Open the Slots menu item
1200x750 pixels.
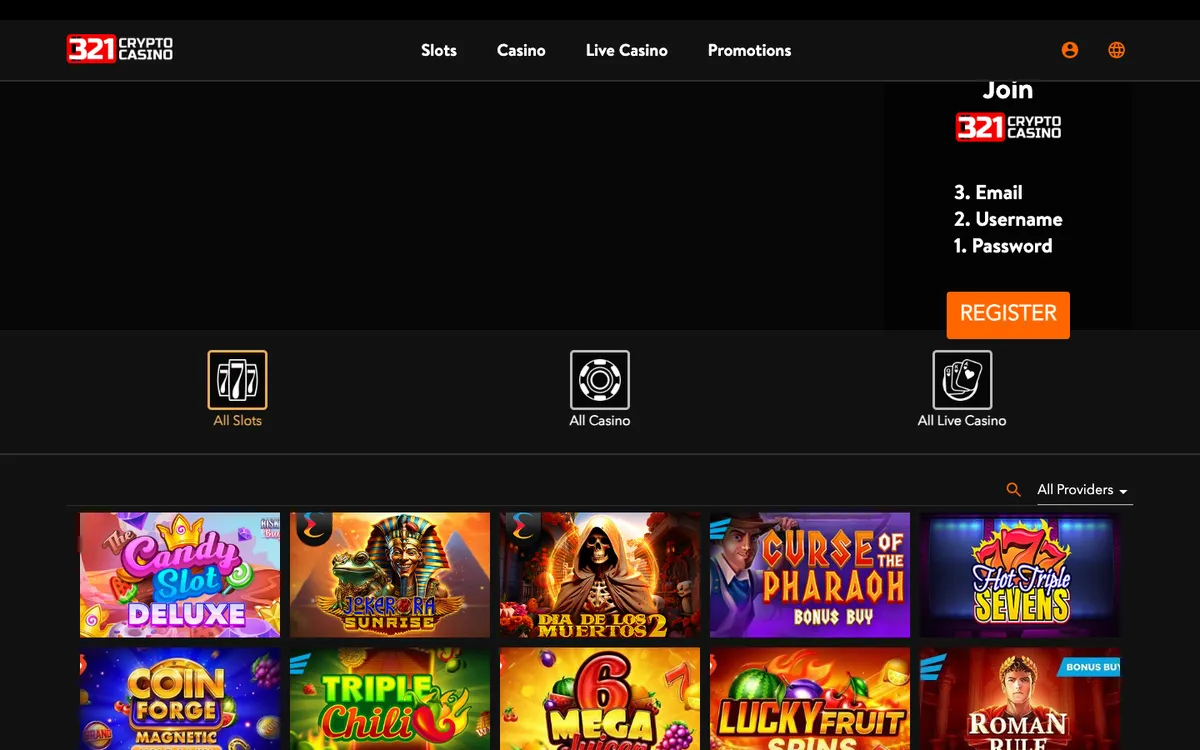point(439,50)
